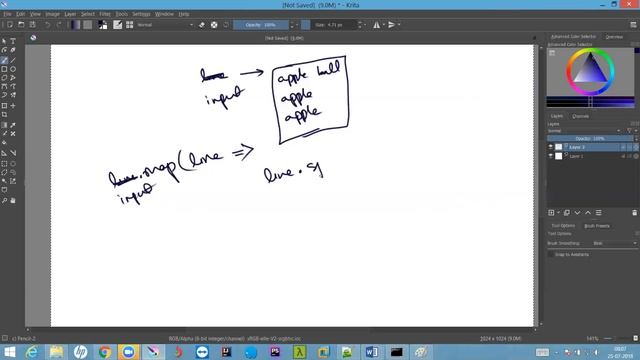
Task: Click the Redo arrow in toolbar
Action: 59,25
